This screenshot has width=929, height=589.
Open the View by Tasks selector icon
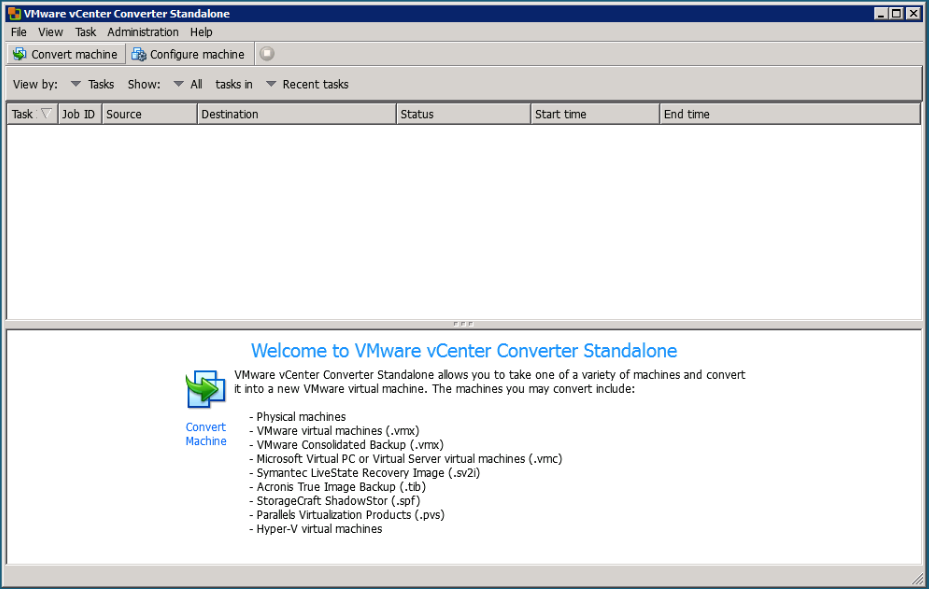tap(76, 84)
